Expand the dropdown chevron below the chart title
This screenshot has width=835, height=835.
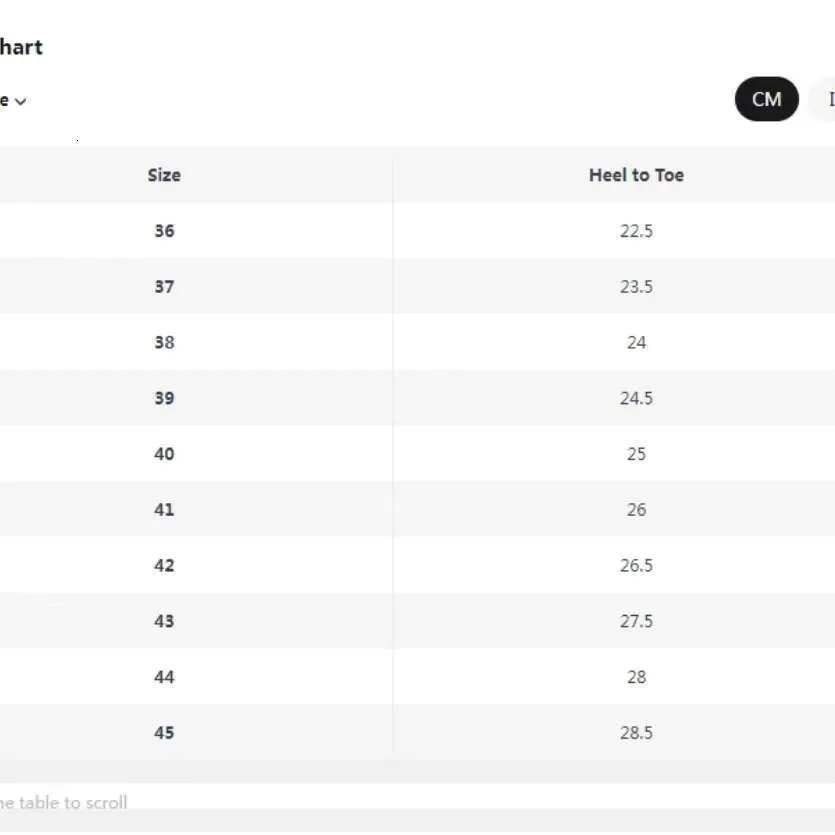[20, 101]
